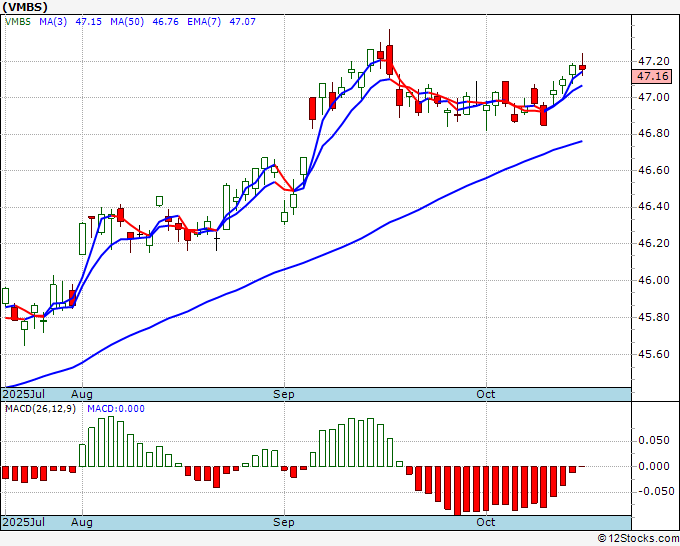This screenshot has width=680, height=546.
Task: Click the 47.15 MA(3) value
Action: (88, 22)
